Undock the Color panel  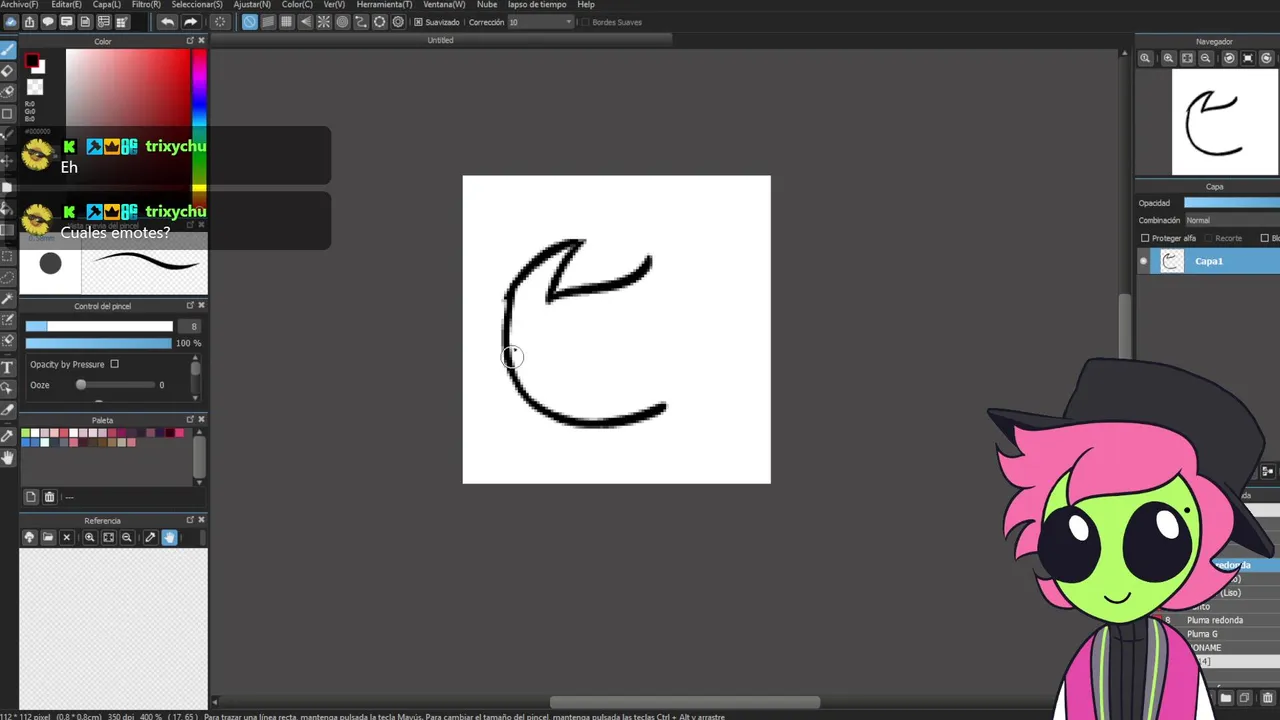pos(190,41)
